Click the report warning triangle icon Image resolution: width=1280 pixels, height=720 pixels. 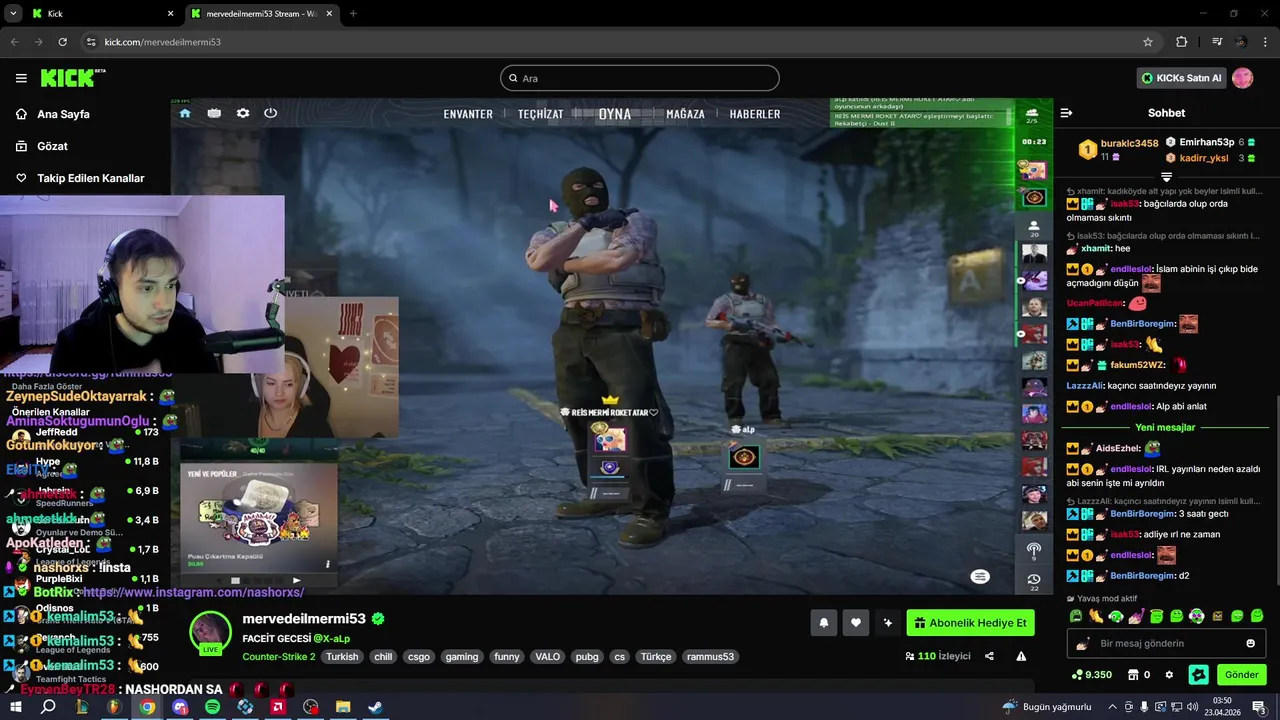1021,656
